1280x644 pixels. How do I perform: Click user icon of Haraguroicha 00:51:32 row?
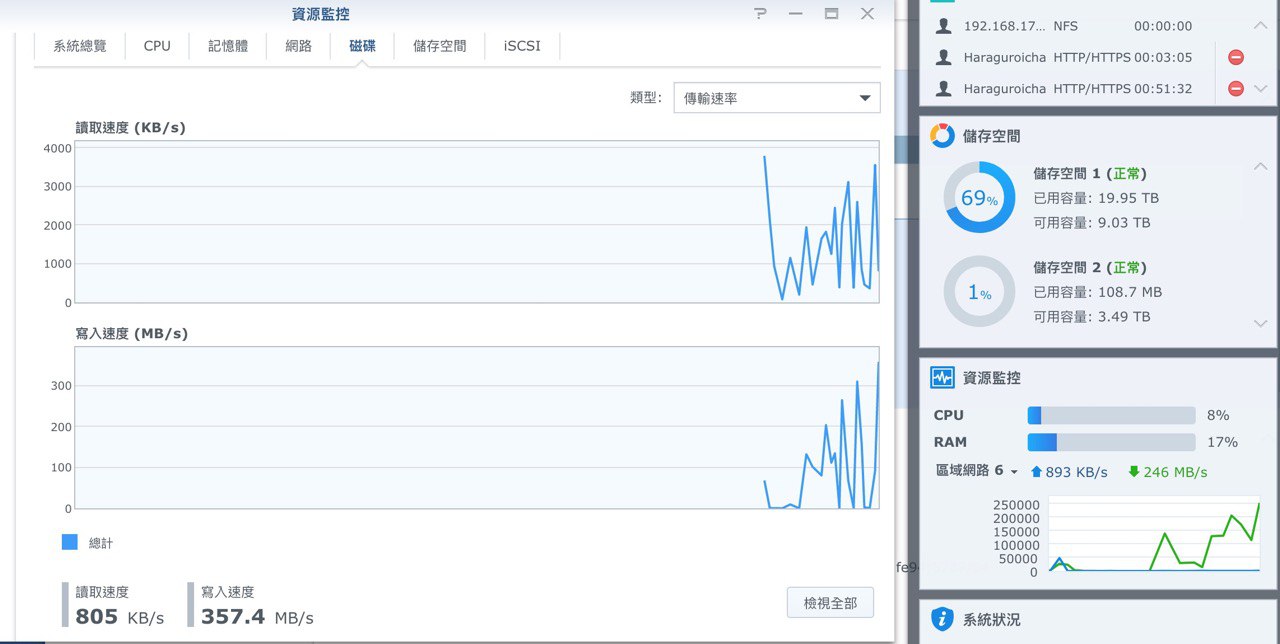coord(942,89)
